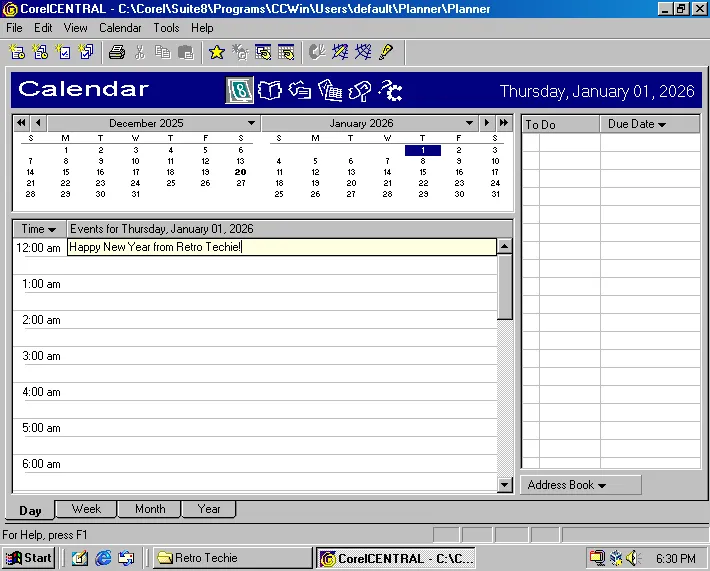
Task: Click the Cut scissors icon
Action: pyautogui.click(x=140, y=52)
